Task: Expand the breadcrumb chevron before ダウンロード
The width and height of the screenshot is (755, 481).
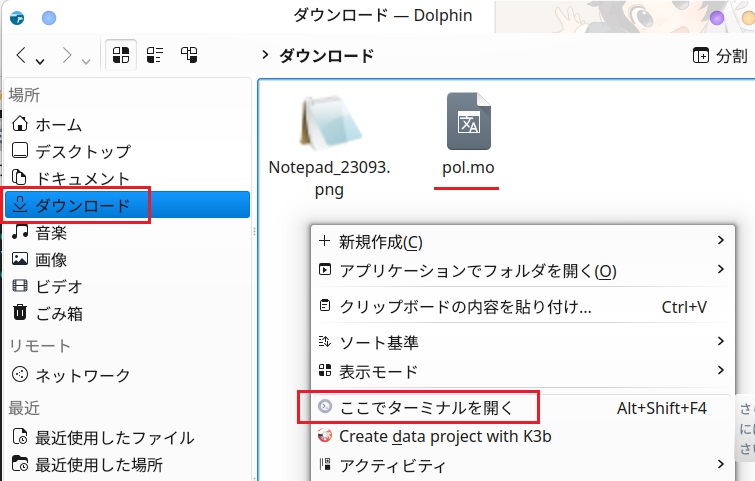Action: pyautogui.click(x=265, y=56)
